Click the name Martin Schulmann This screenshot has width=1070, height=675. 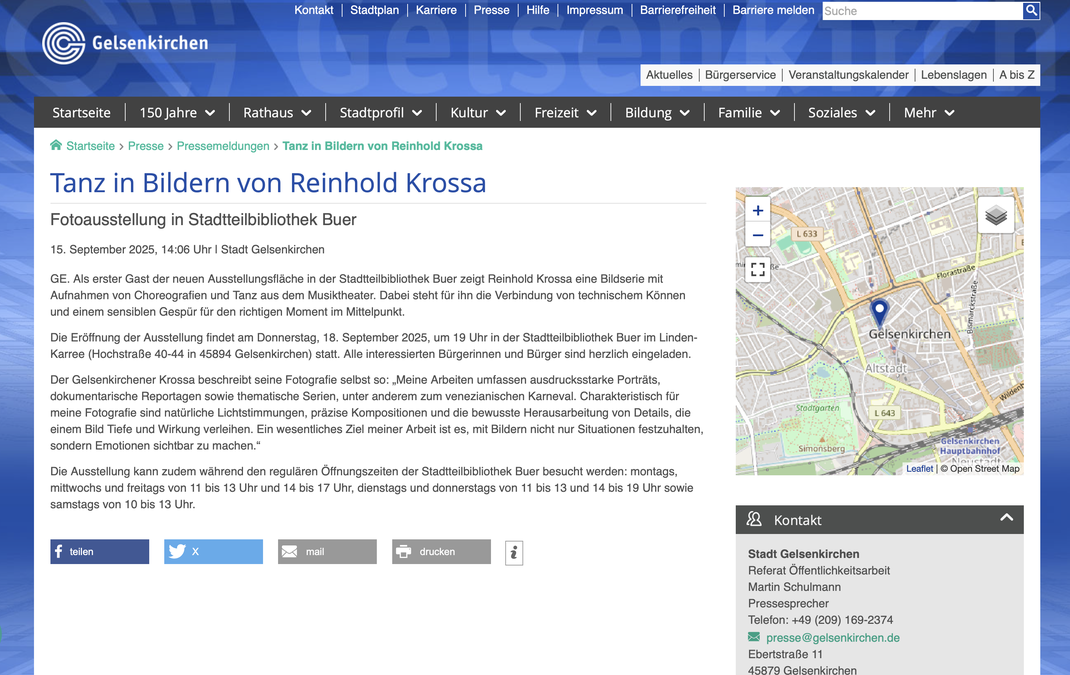[x=794, y=587]
